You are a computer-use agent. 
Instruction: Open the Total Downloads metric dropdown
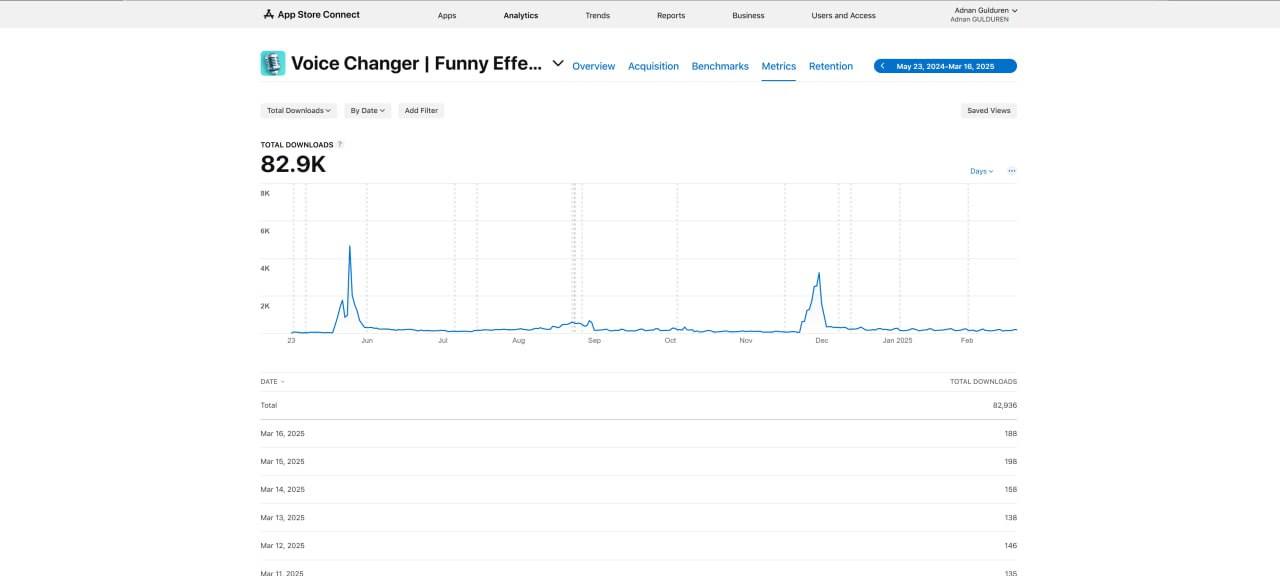tap(298, 111)
